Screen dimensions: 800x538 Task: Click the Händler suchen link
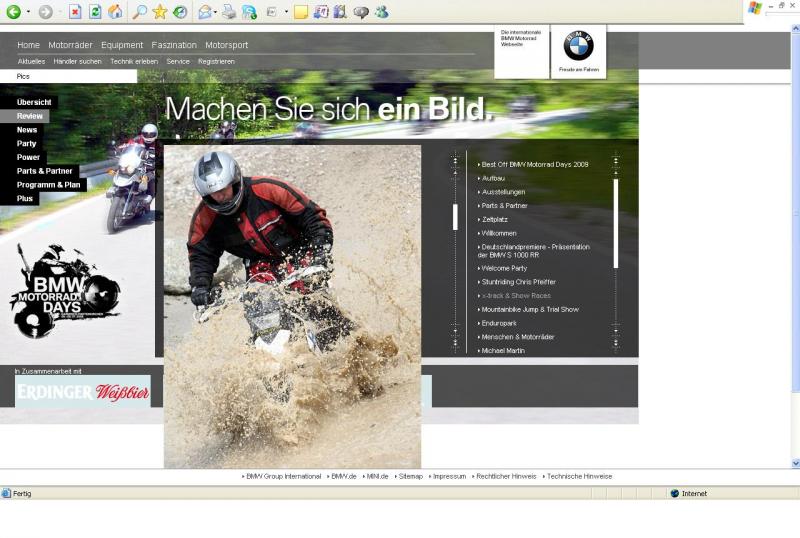point(78,61)
